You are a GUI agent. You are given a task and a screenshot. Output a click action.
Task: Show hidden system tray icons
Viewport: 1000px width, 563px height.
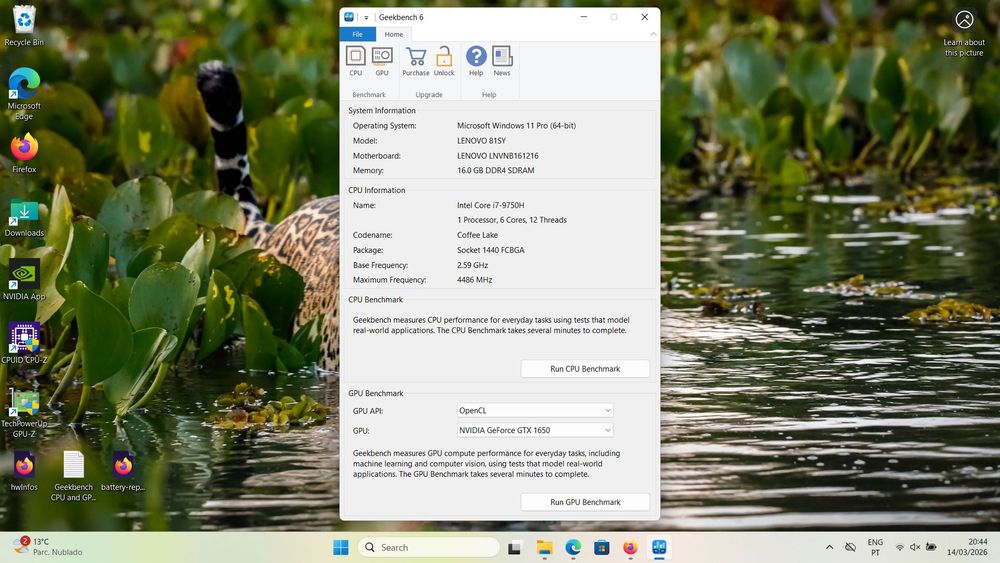pos(829,547)
